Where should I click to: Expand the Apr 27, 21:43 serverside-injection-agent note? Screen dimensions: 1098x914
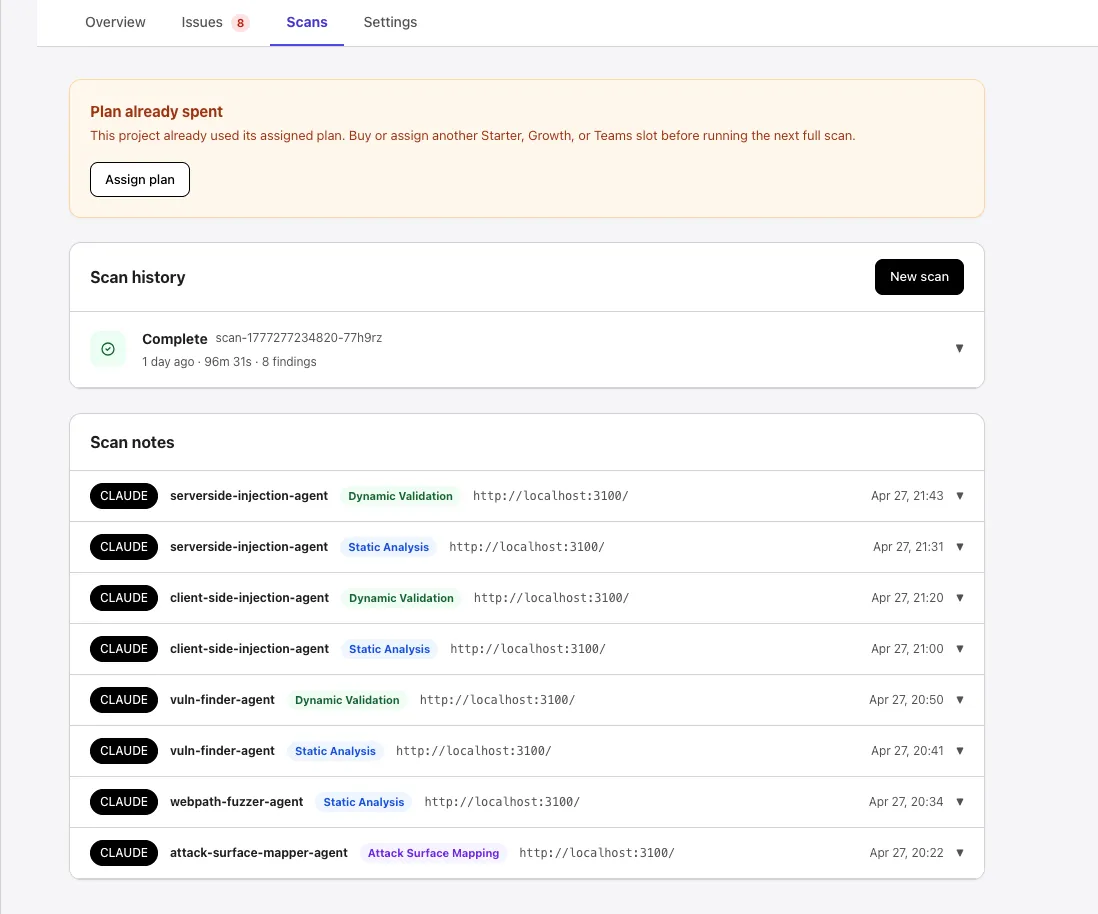click(959, 496)
